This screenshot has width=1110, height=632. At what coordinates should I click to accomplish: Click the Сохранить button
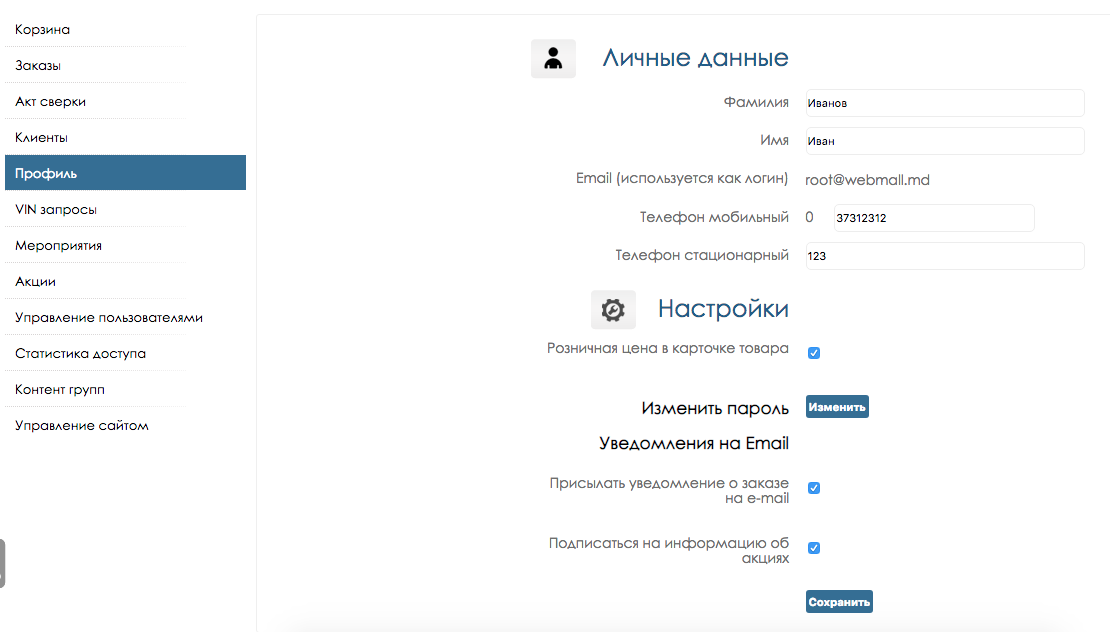(839, 602)
